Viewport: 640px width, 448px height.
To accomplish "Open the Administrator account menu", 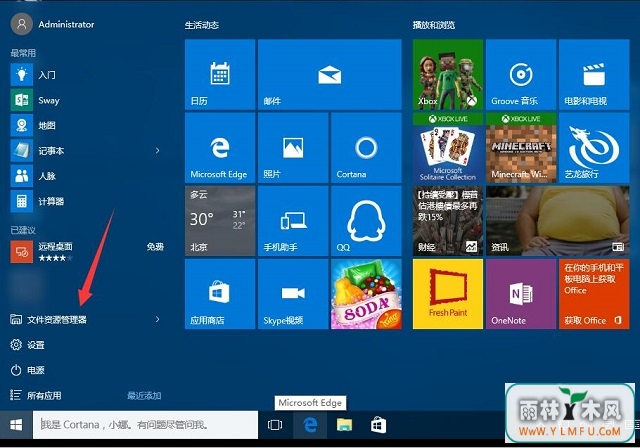I will pyautogui.click(x=52, y=24).
